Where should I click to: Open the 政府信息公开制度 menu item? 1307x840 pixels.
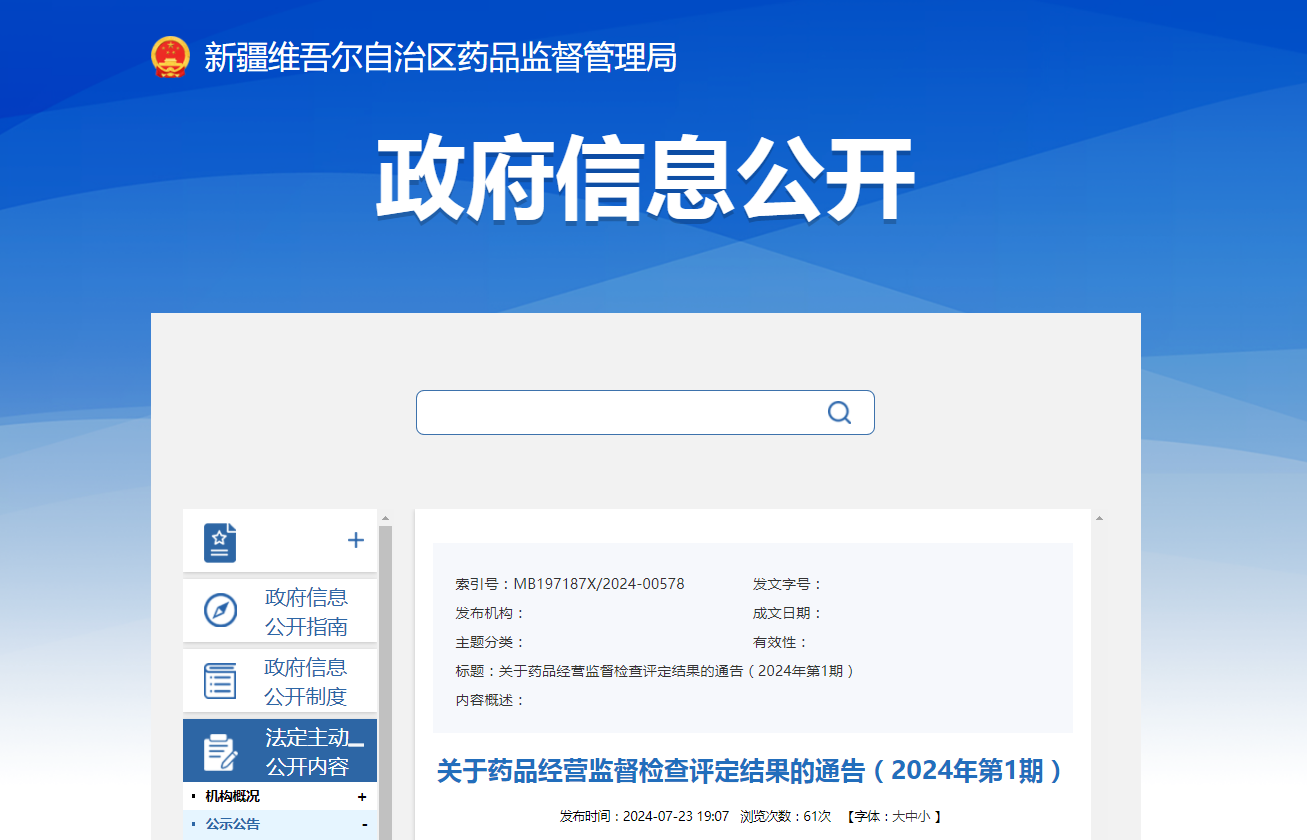[x=305, y=681]
